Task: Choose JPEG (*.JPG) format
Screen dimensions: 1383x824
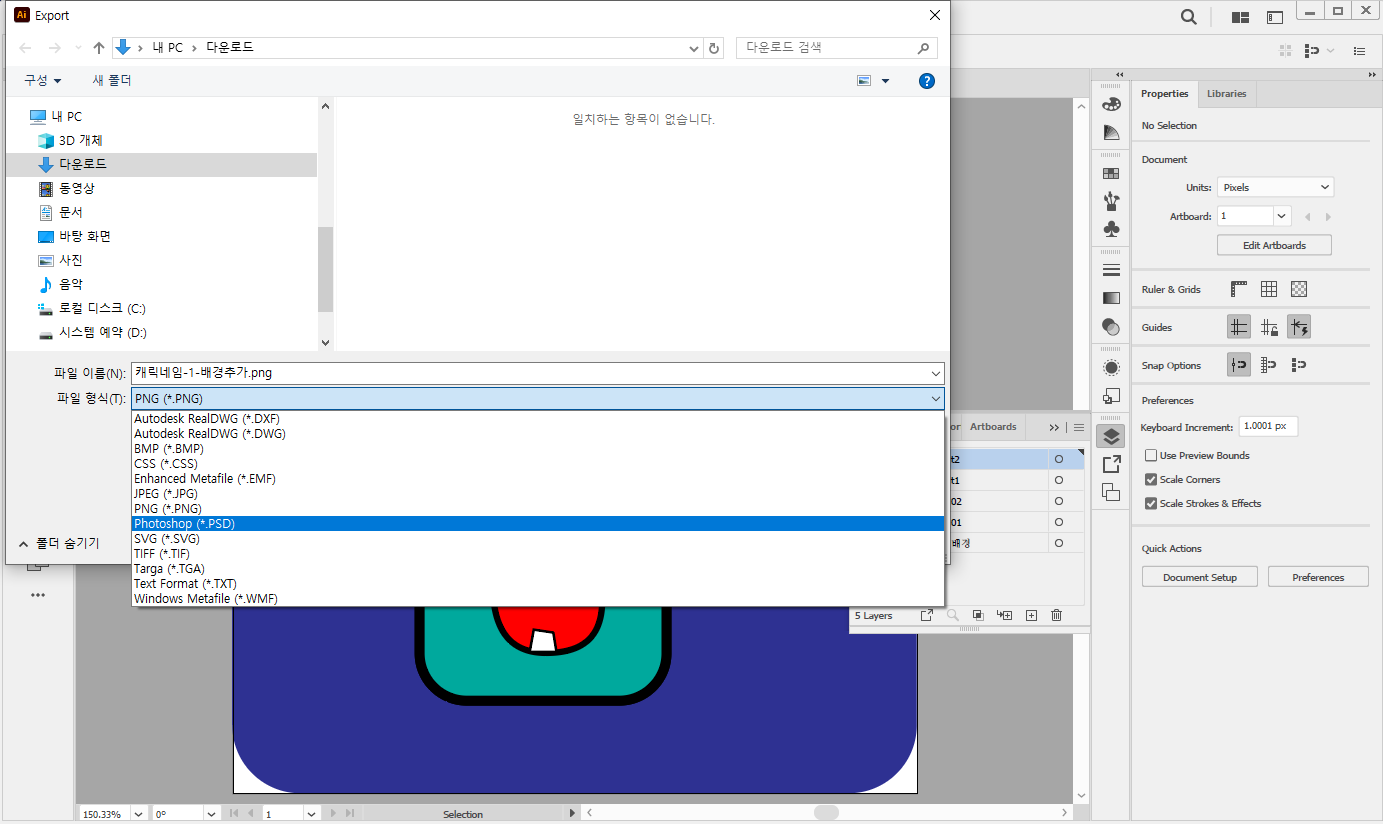Action: coord(538,493)
